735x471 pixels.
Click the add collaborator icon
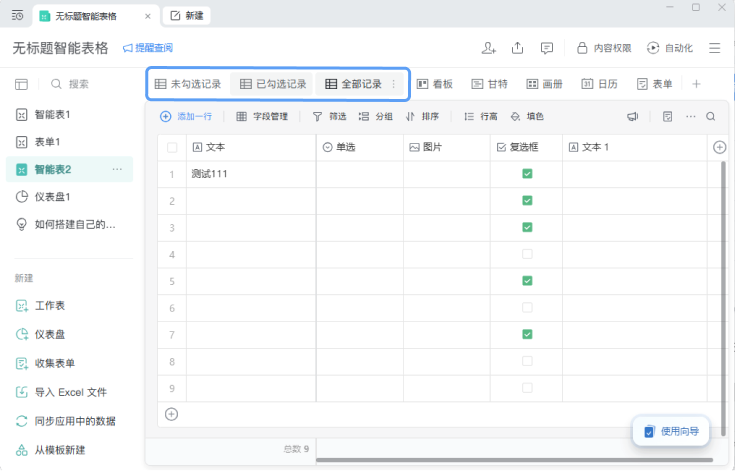tap(488, 48)
